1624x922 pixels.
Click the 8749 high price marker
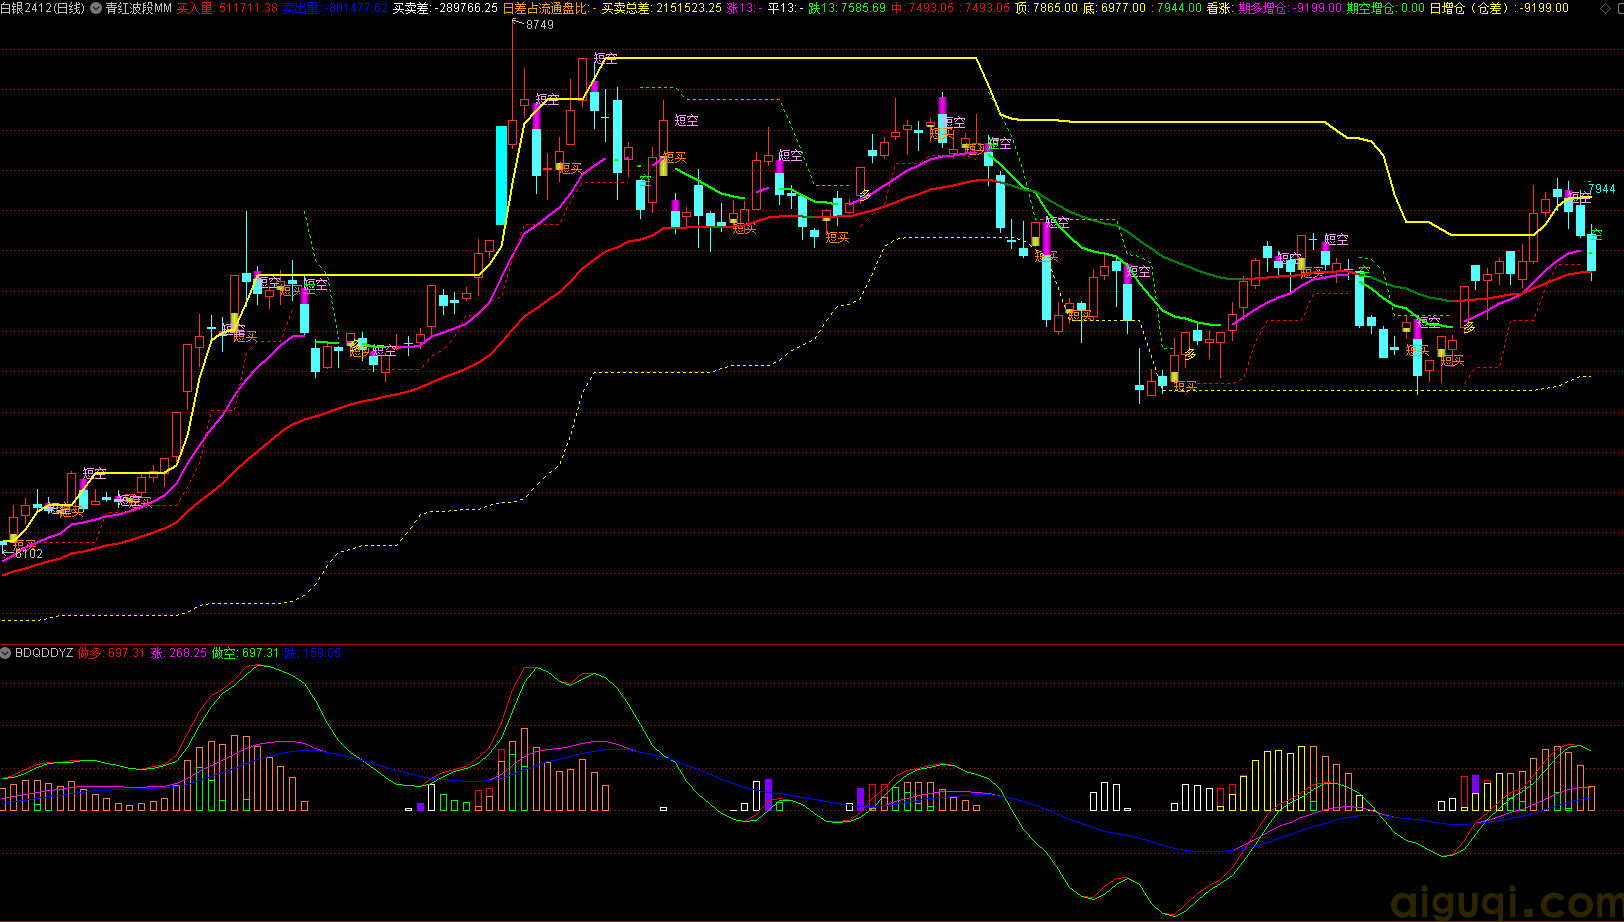539,25
